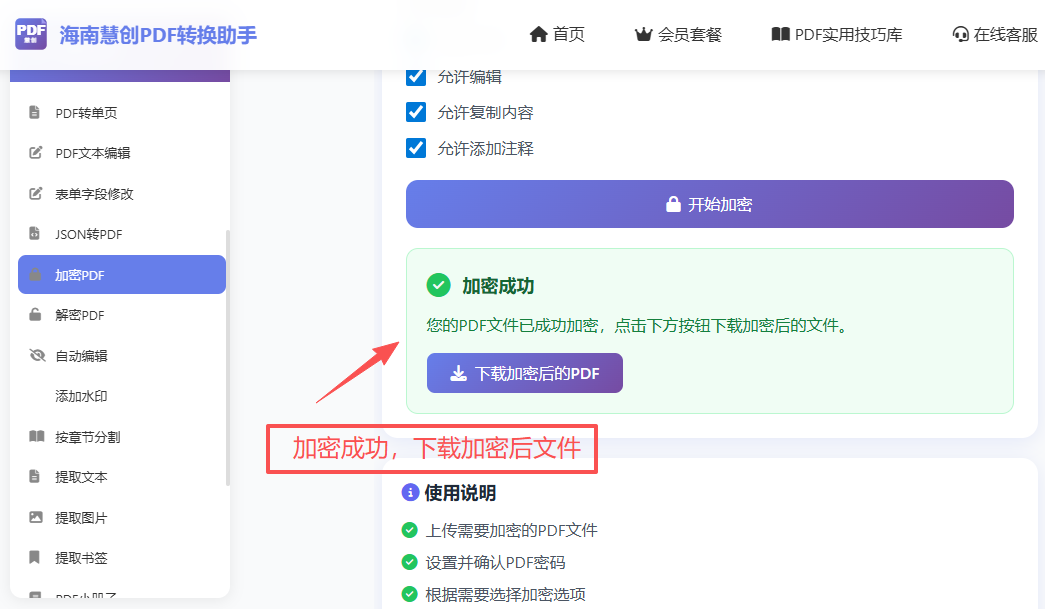Click the green success checkmark icon
This screenshot has width=1045, height=609.
439,285
